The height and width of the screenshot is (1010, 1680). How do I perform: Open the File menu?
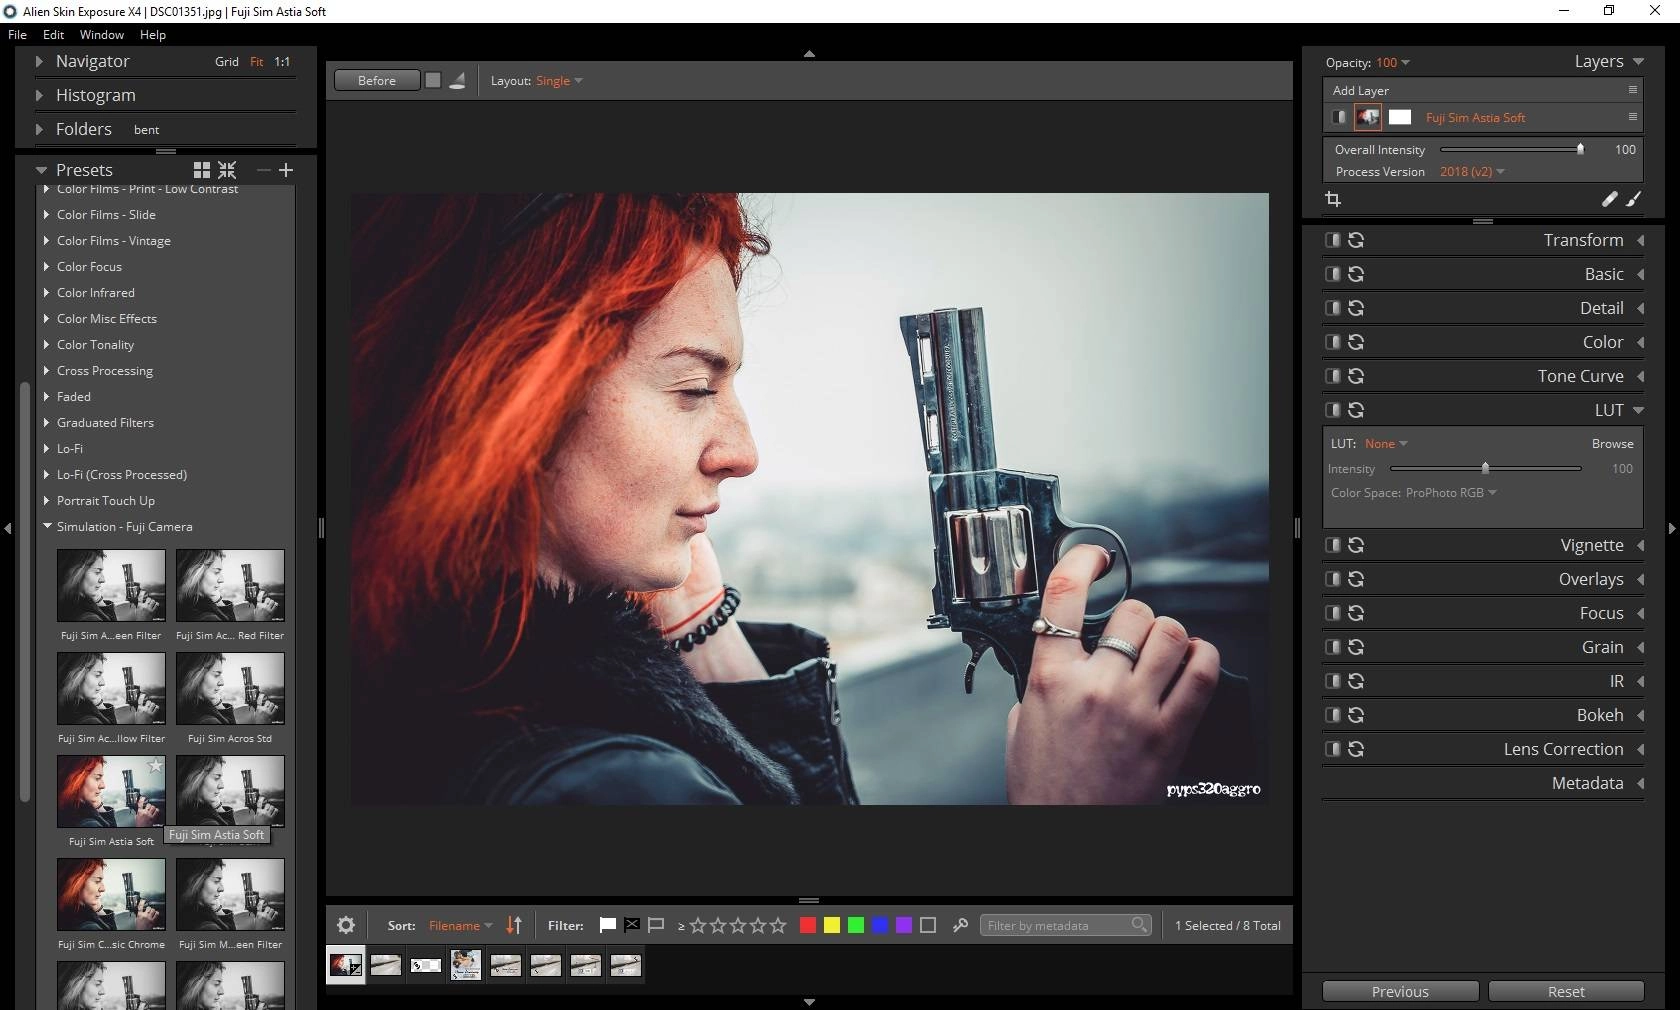point(17,34)
